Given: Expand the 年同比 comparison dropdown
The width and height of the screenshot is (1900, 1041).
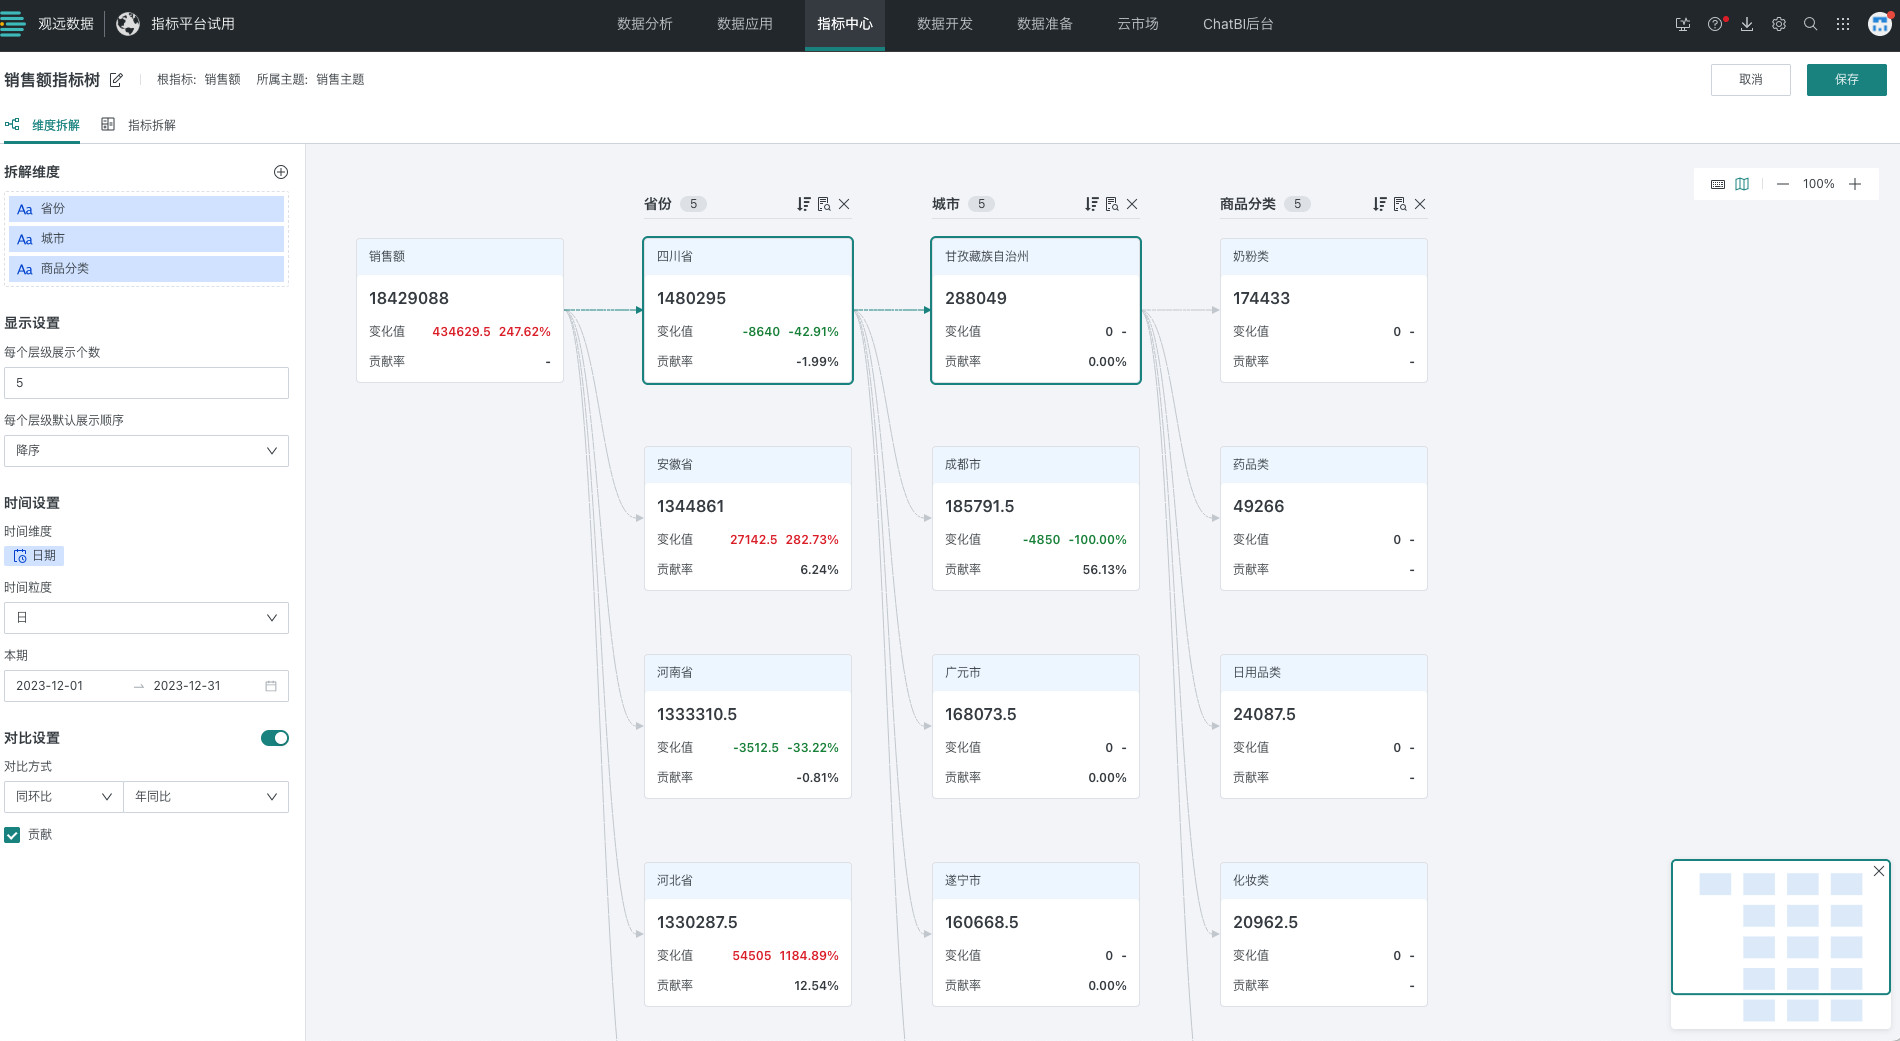Looking at the screenshot, I should click(x=205, y=797).
